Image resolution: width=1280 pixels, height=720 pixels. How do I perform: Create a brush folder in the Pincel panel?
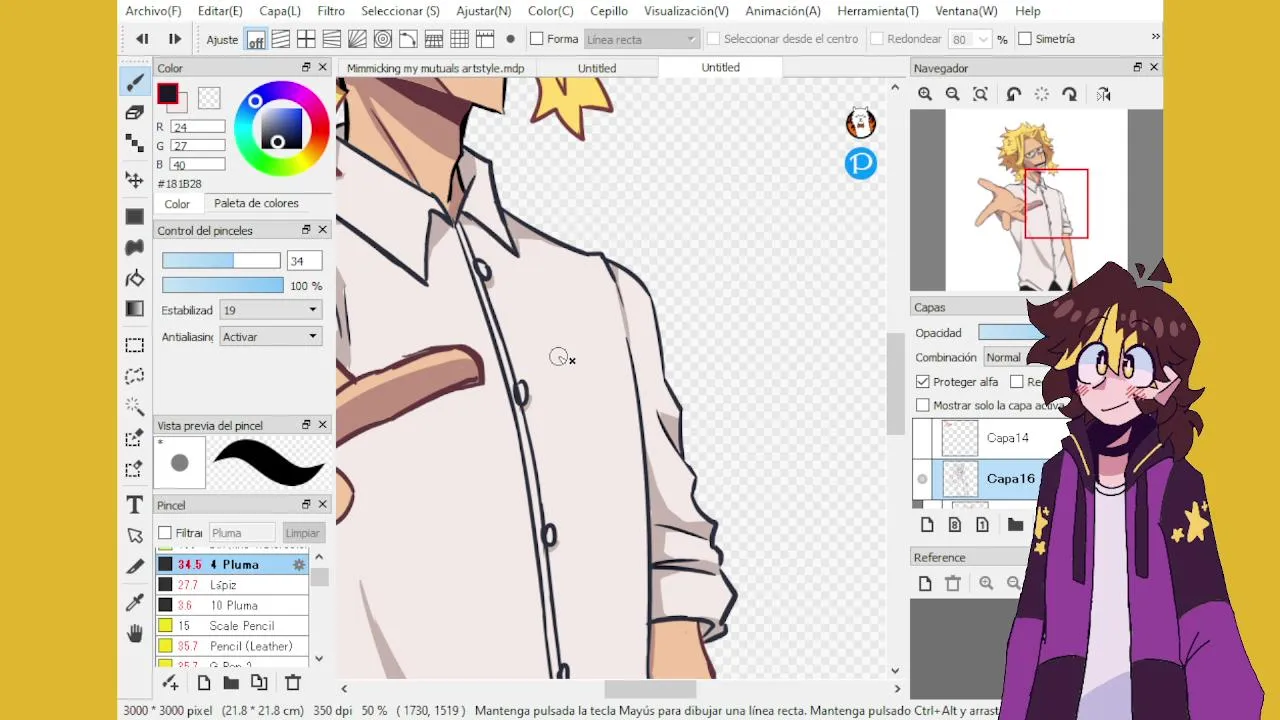click(231, 683)
